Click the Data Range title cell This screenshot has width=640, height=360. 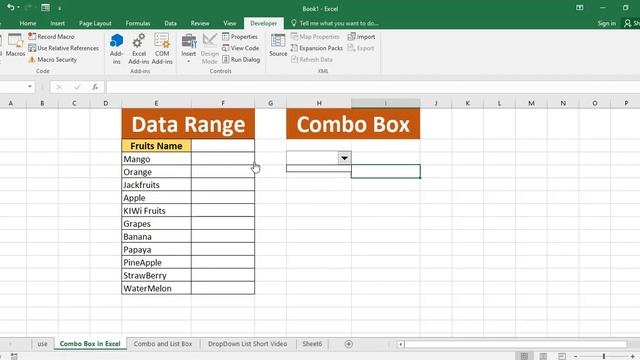(x=188, y=124)
